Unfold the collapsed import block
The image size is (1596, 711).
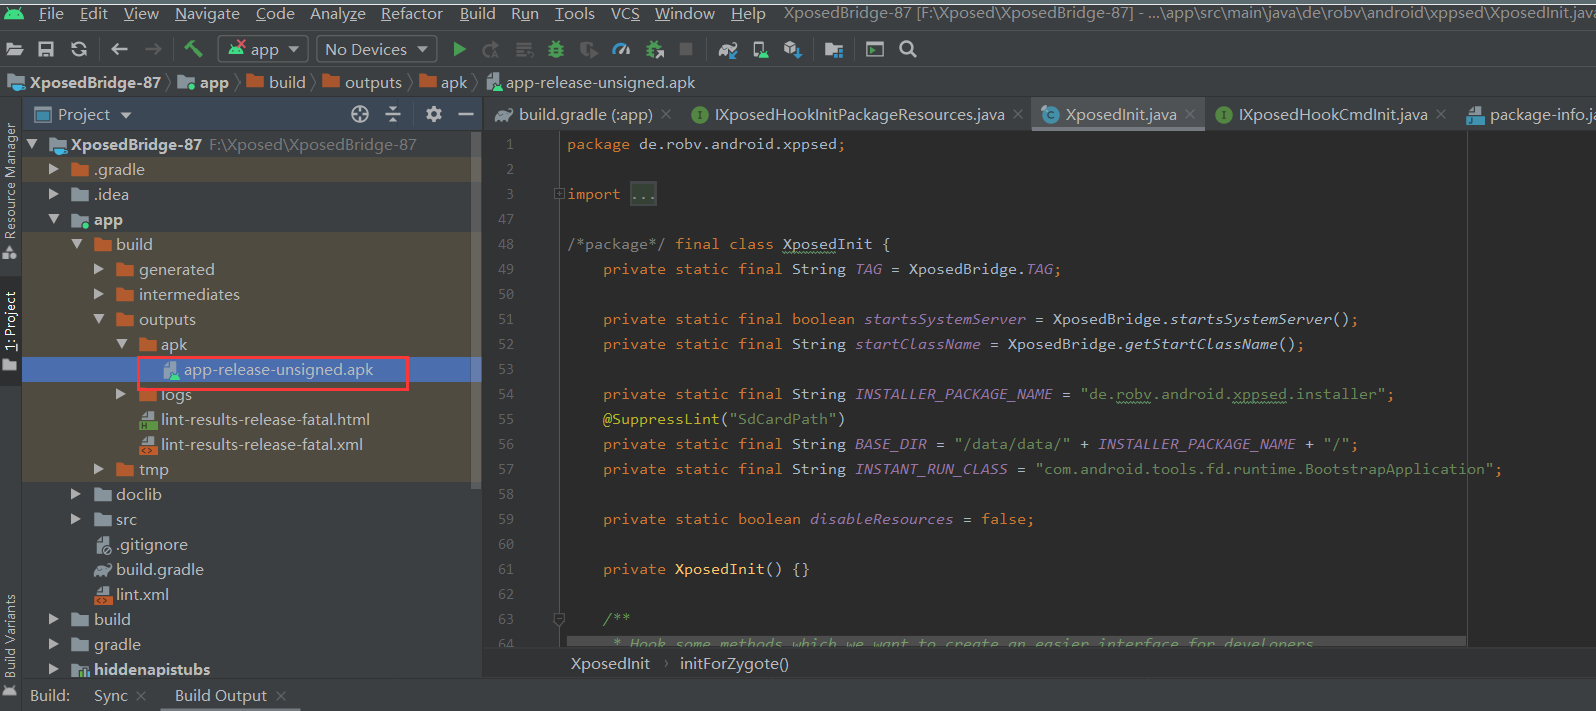[559, 194]
